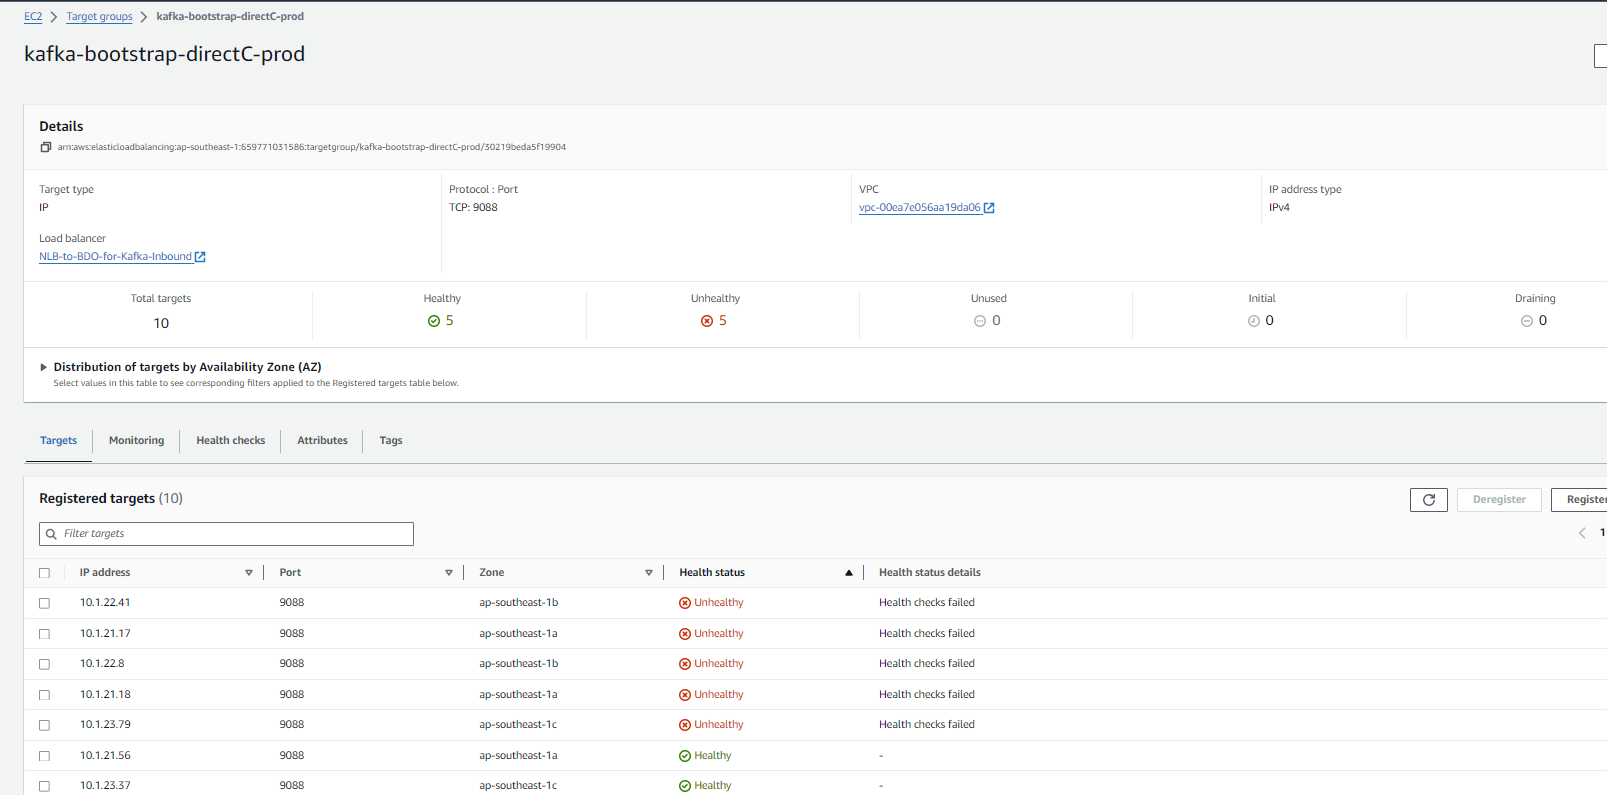Expand Distribution of targets by Availability Zone
The width and height of the screenshot is (1607, 795).
pos(43,367)
